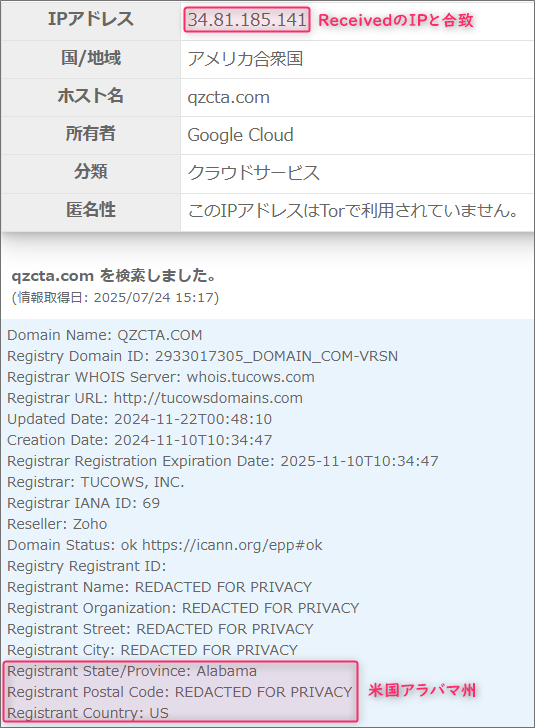Viewport: 535px width, 728px height.
Task: Click the 国/地域 row header
Action: point(91,58)
